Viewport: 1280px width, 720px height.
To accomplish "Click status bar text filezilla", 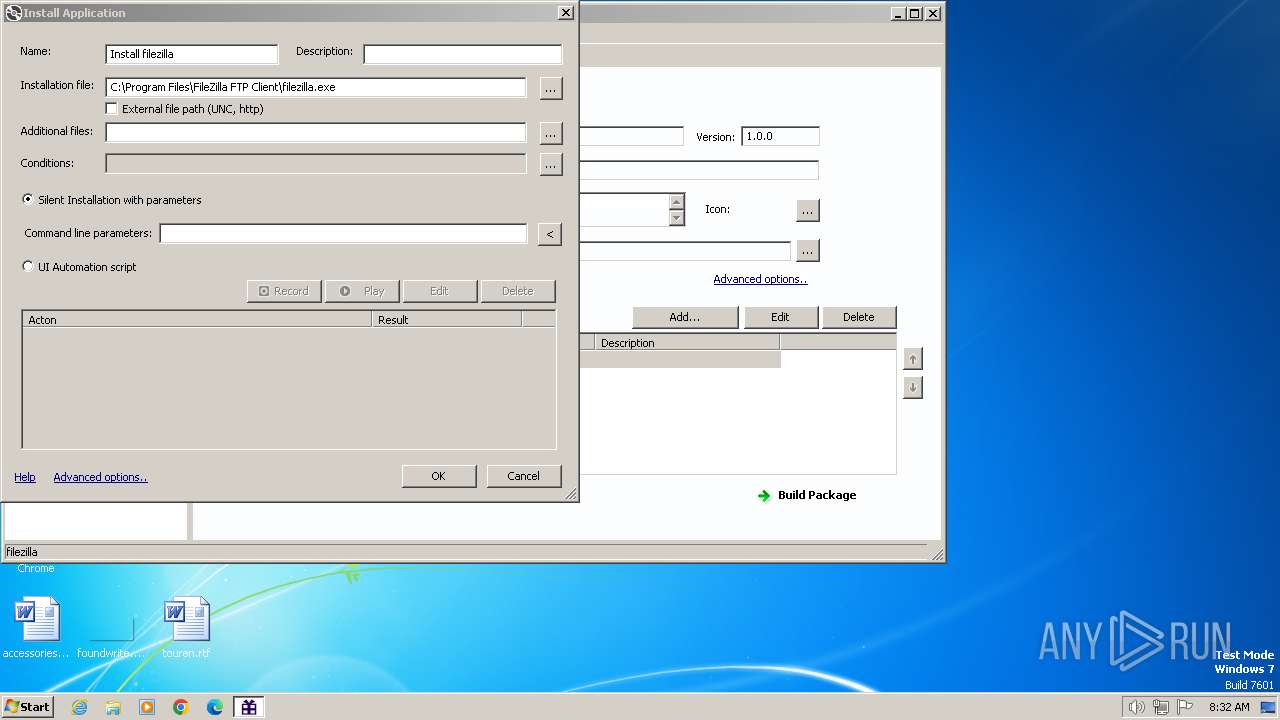I will tap(22, 552).
